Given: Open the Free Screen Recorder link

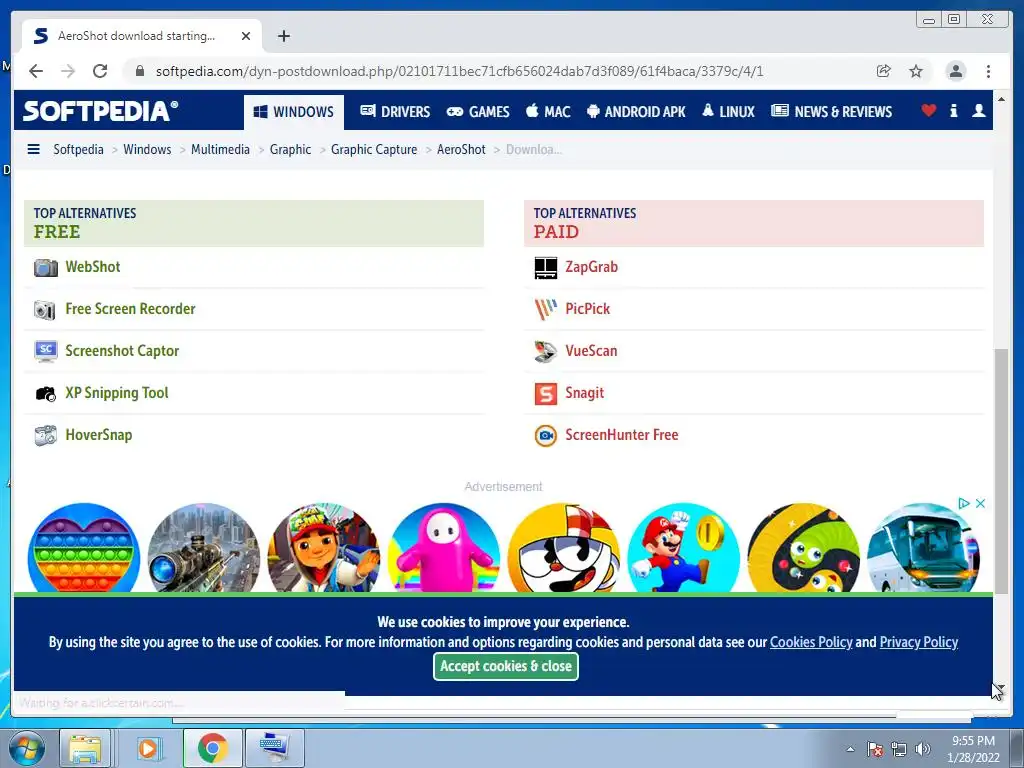Looking at the screenshot, I should 130,308.
